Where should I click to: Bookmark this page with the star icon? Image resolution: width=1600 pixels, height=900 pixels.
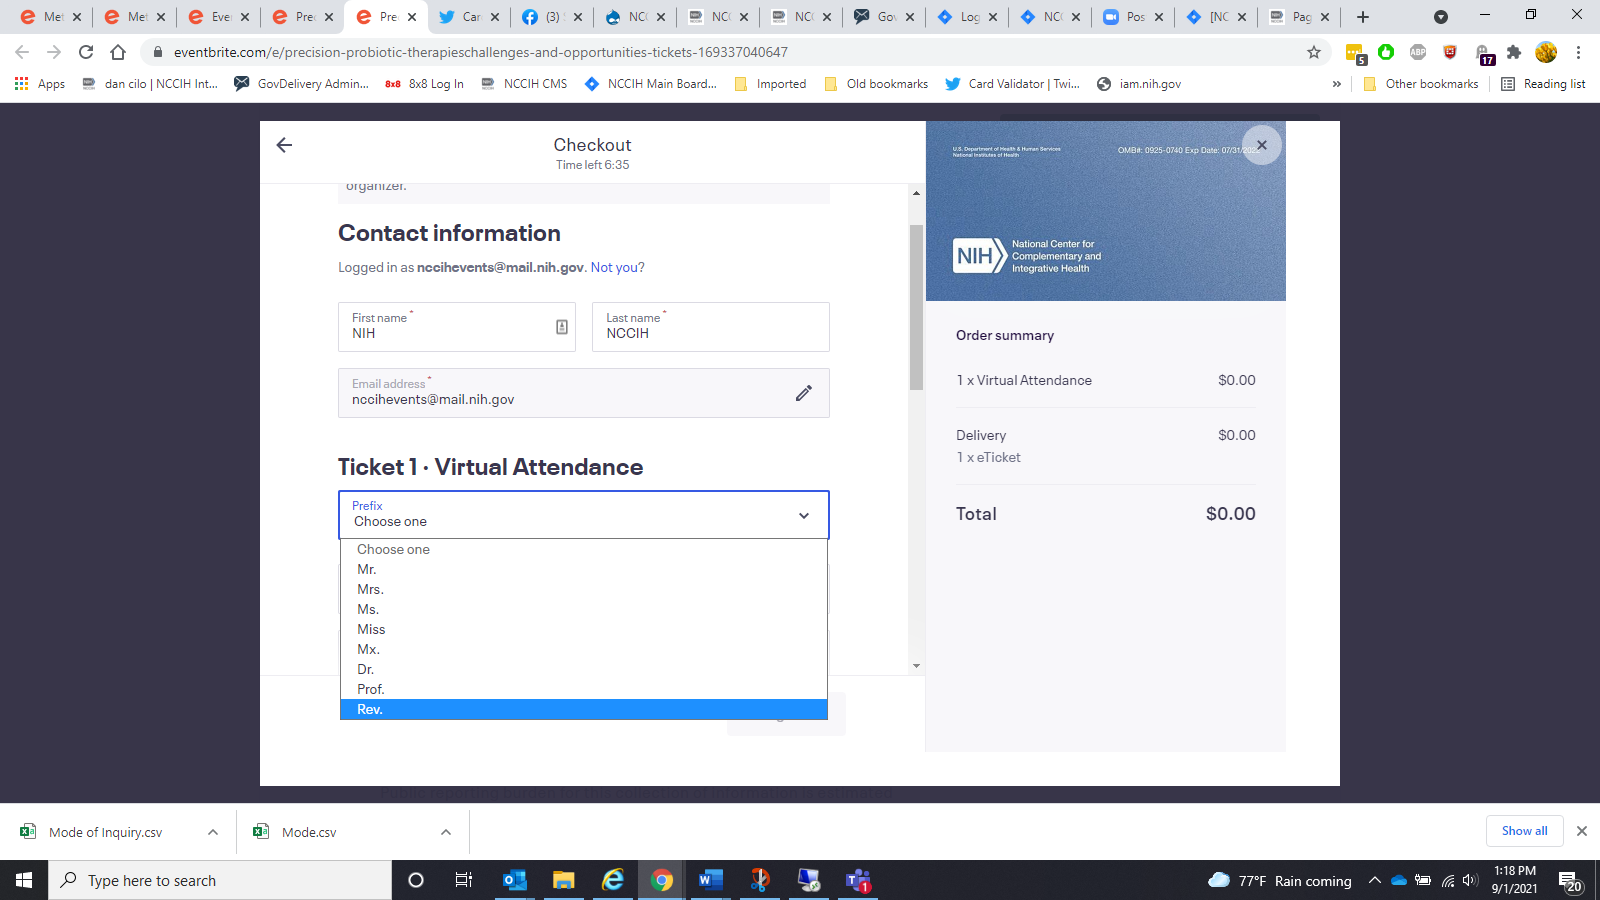click(x=1314, y=52)
